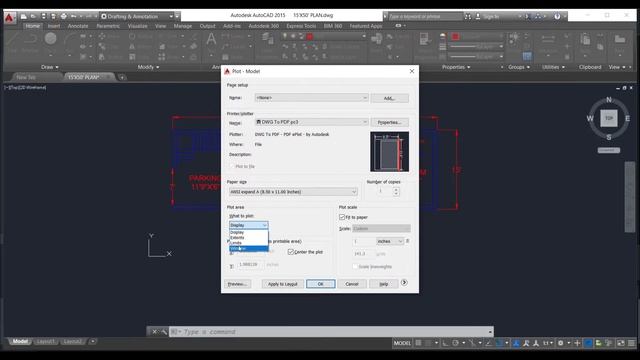Expand the Paper size dropdown
This screenshot has width=640, height=360.
(x=293, y=192)
